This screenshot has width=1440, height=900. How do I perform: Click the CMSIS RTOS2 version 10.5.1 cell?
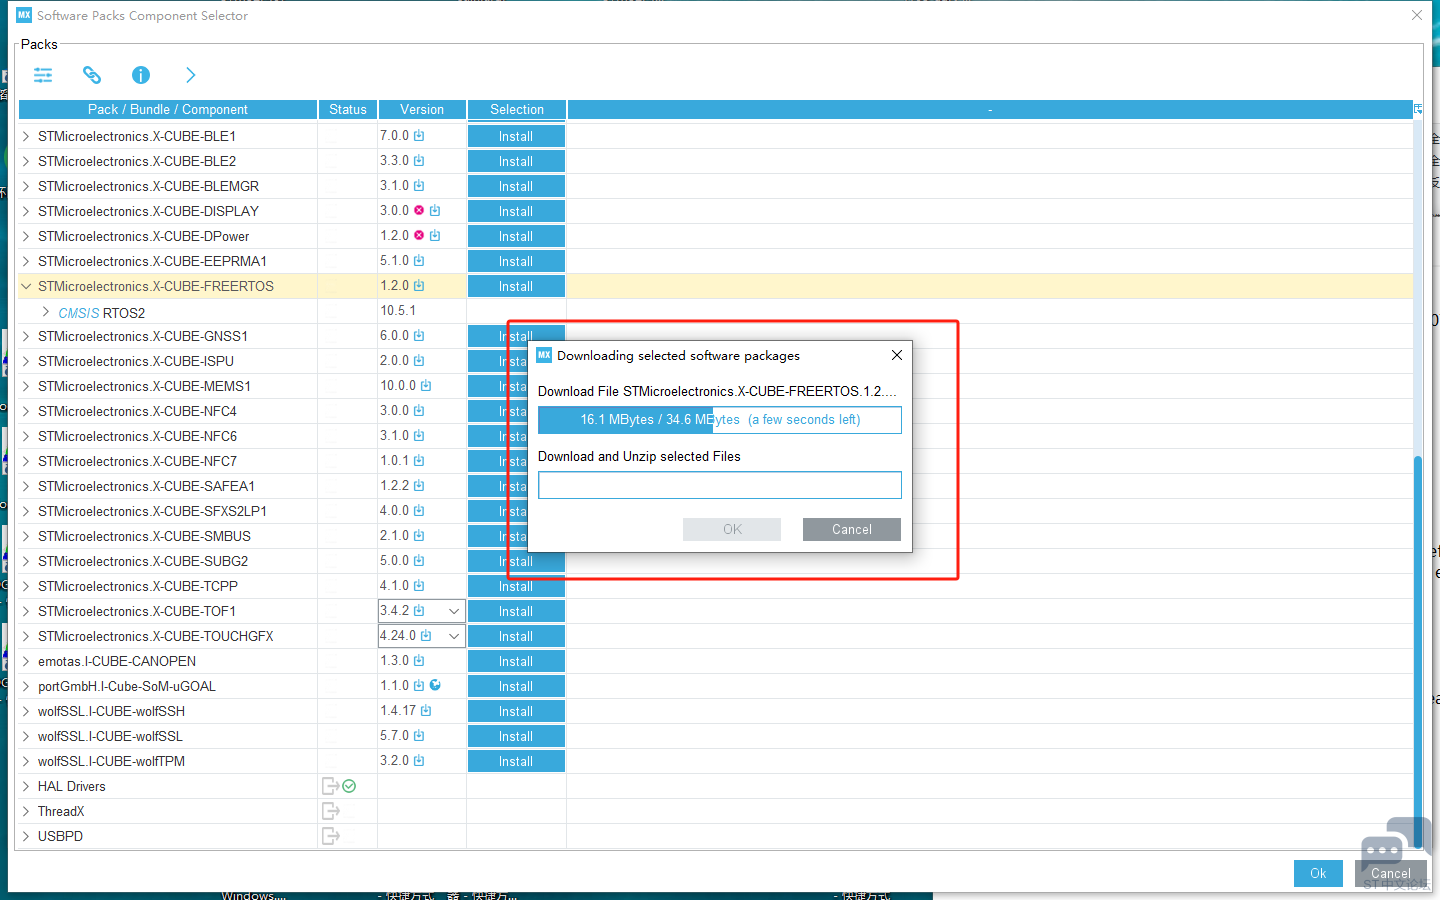[x=422, y=311]
